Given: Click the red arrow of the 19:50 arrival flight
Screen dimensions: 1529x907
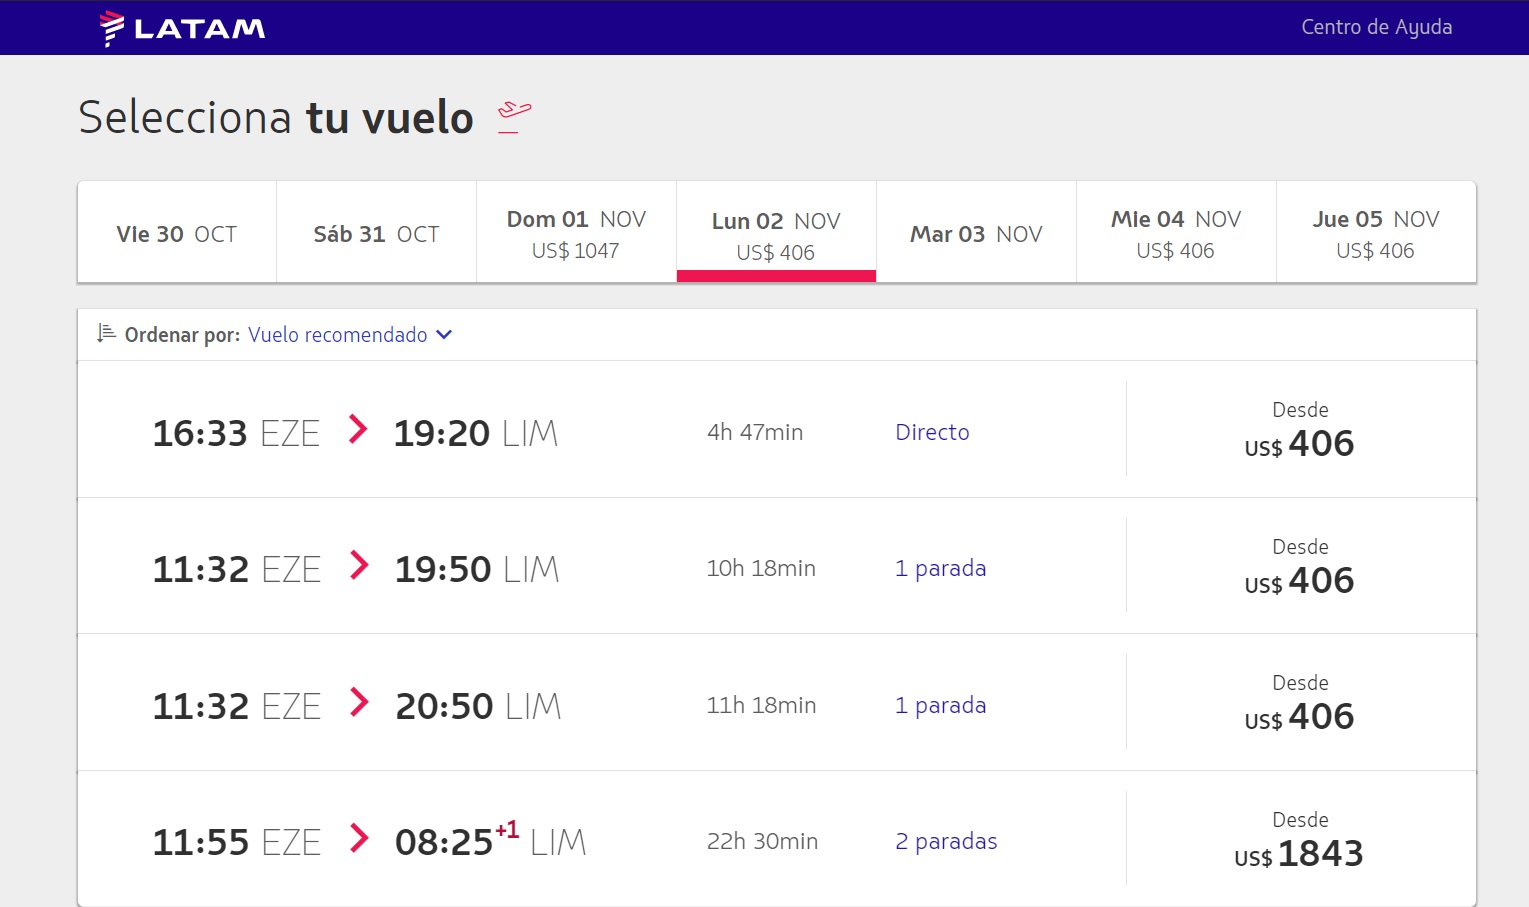Looking at the screenshot, I should (x=359, y=565).
